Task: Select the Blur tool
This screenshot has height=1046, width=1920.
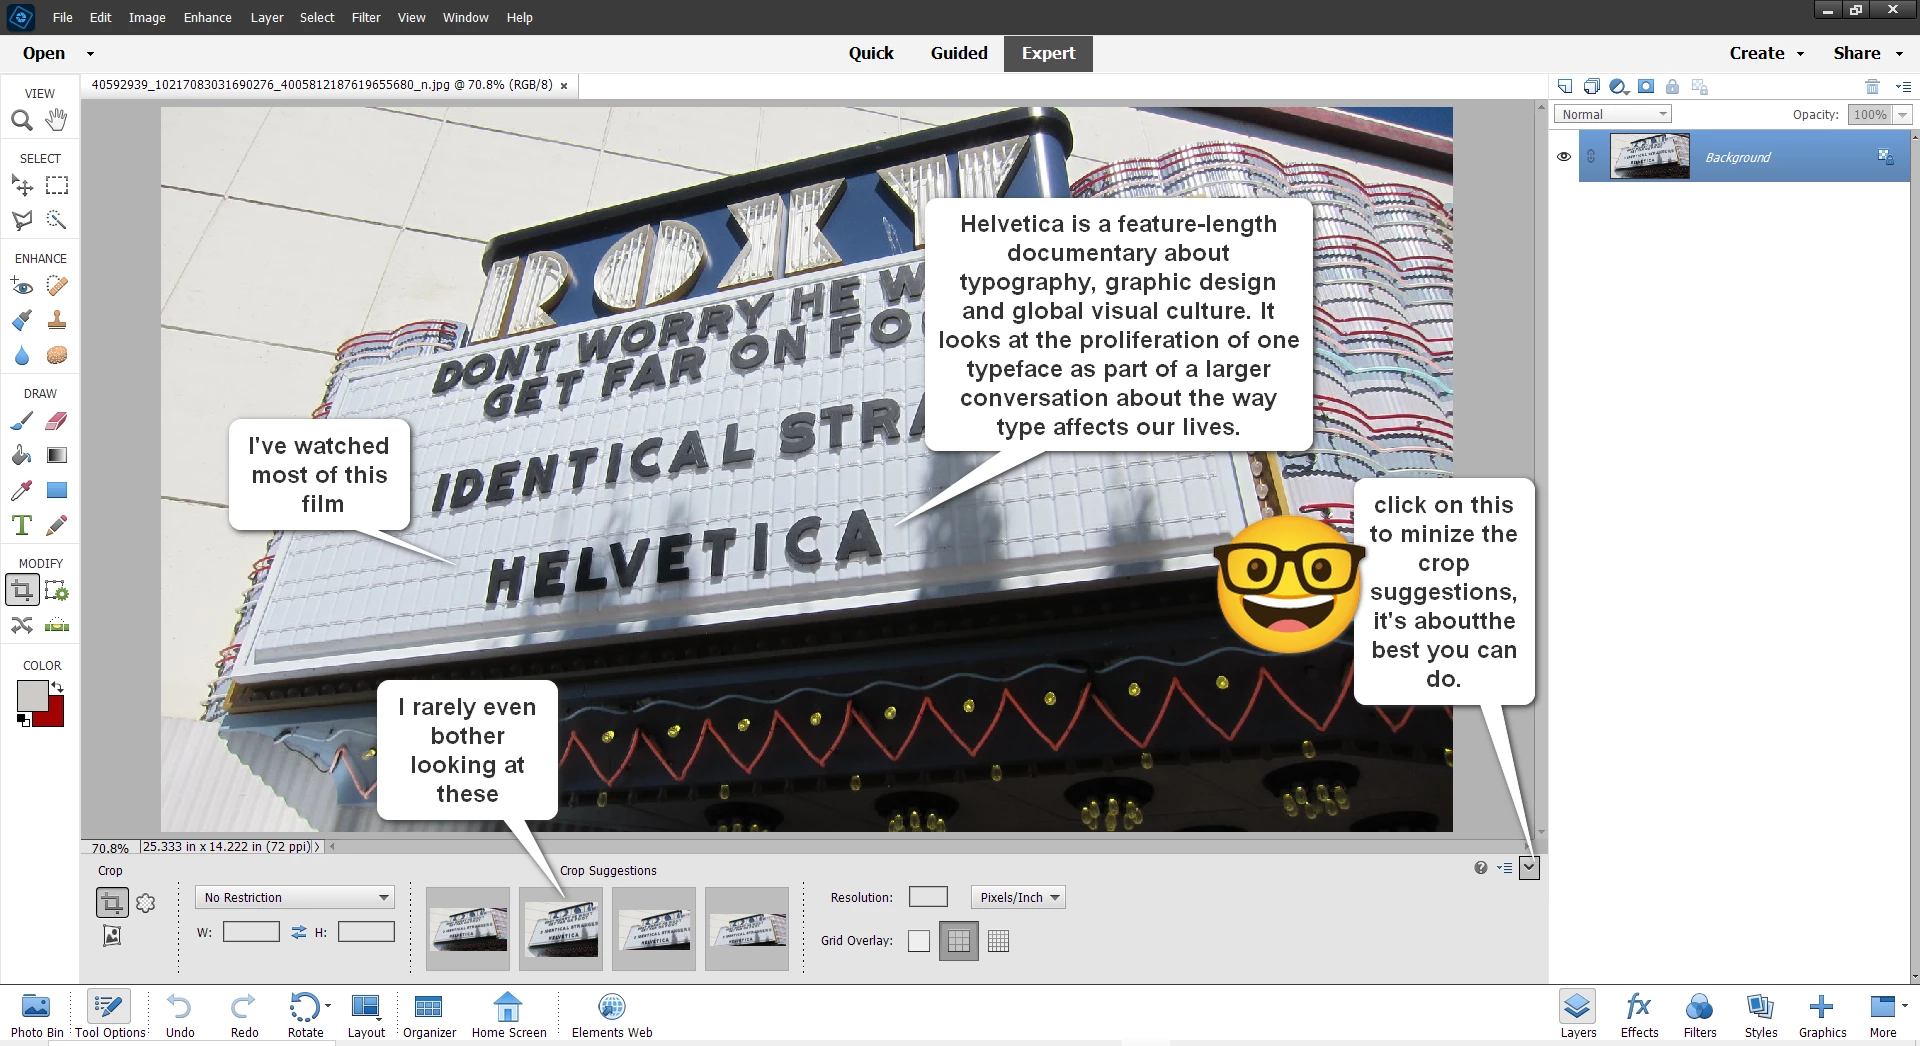Action: [x=22, y=355]
